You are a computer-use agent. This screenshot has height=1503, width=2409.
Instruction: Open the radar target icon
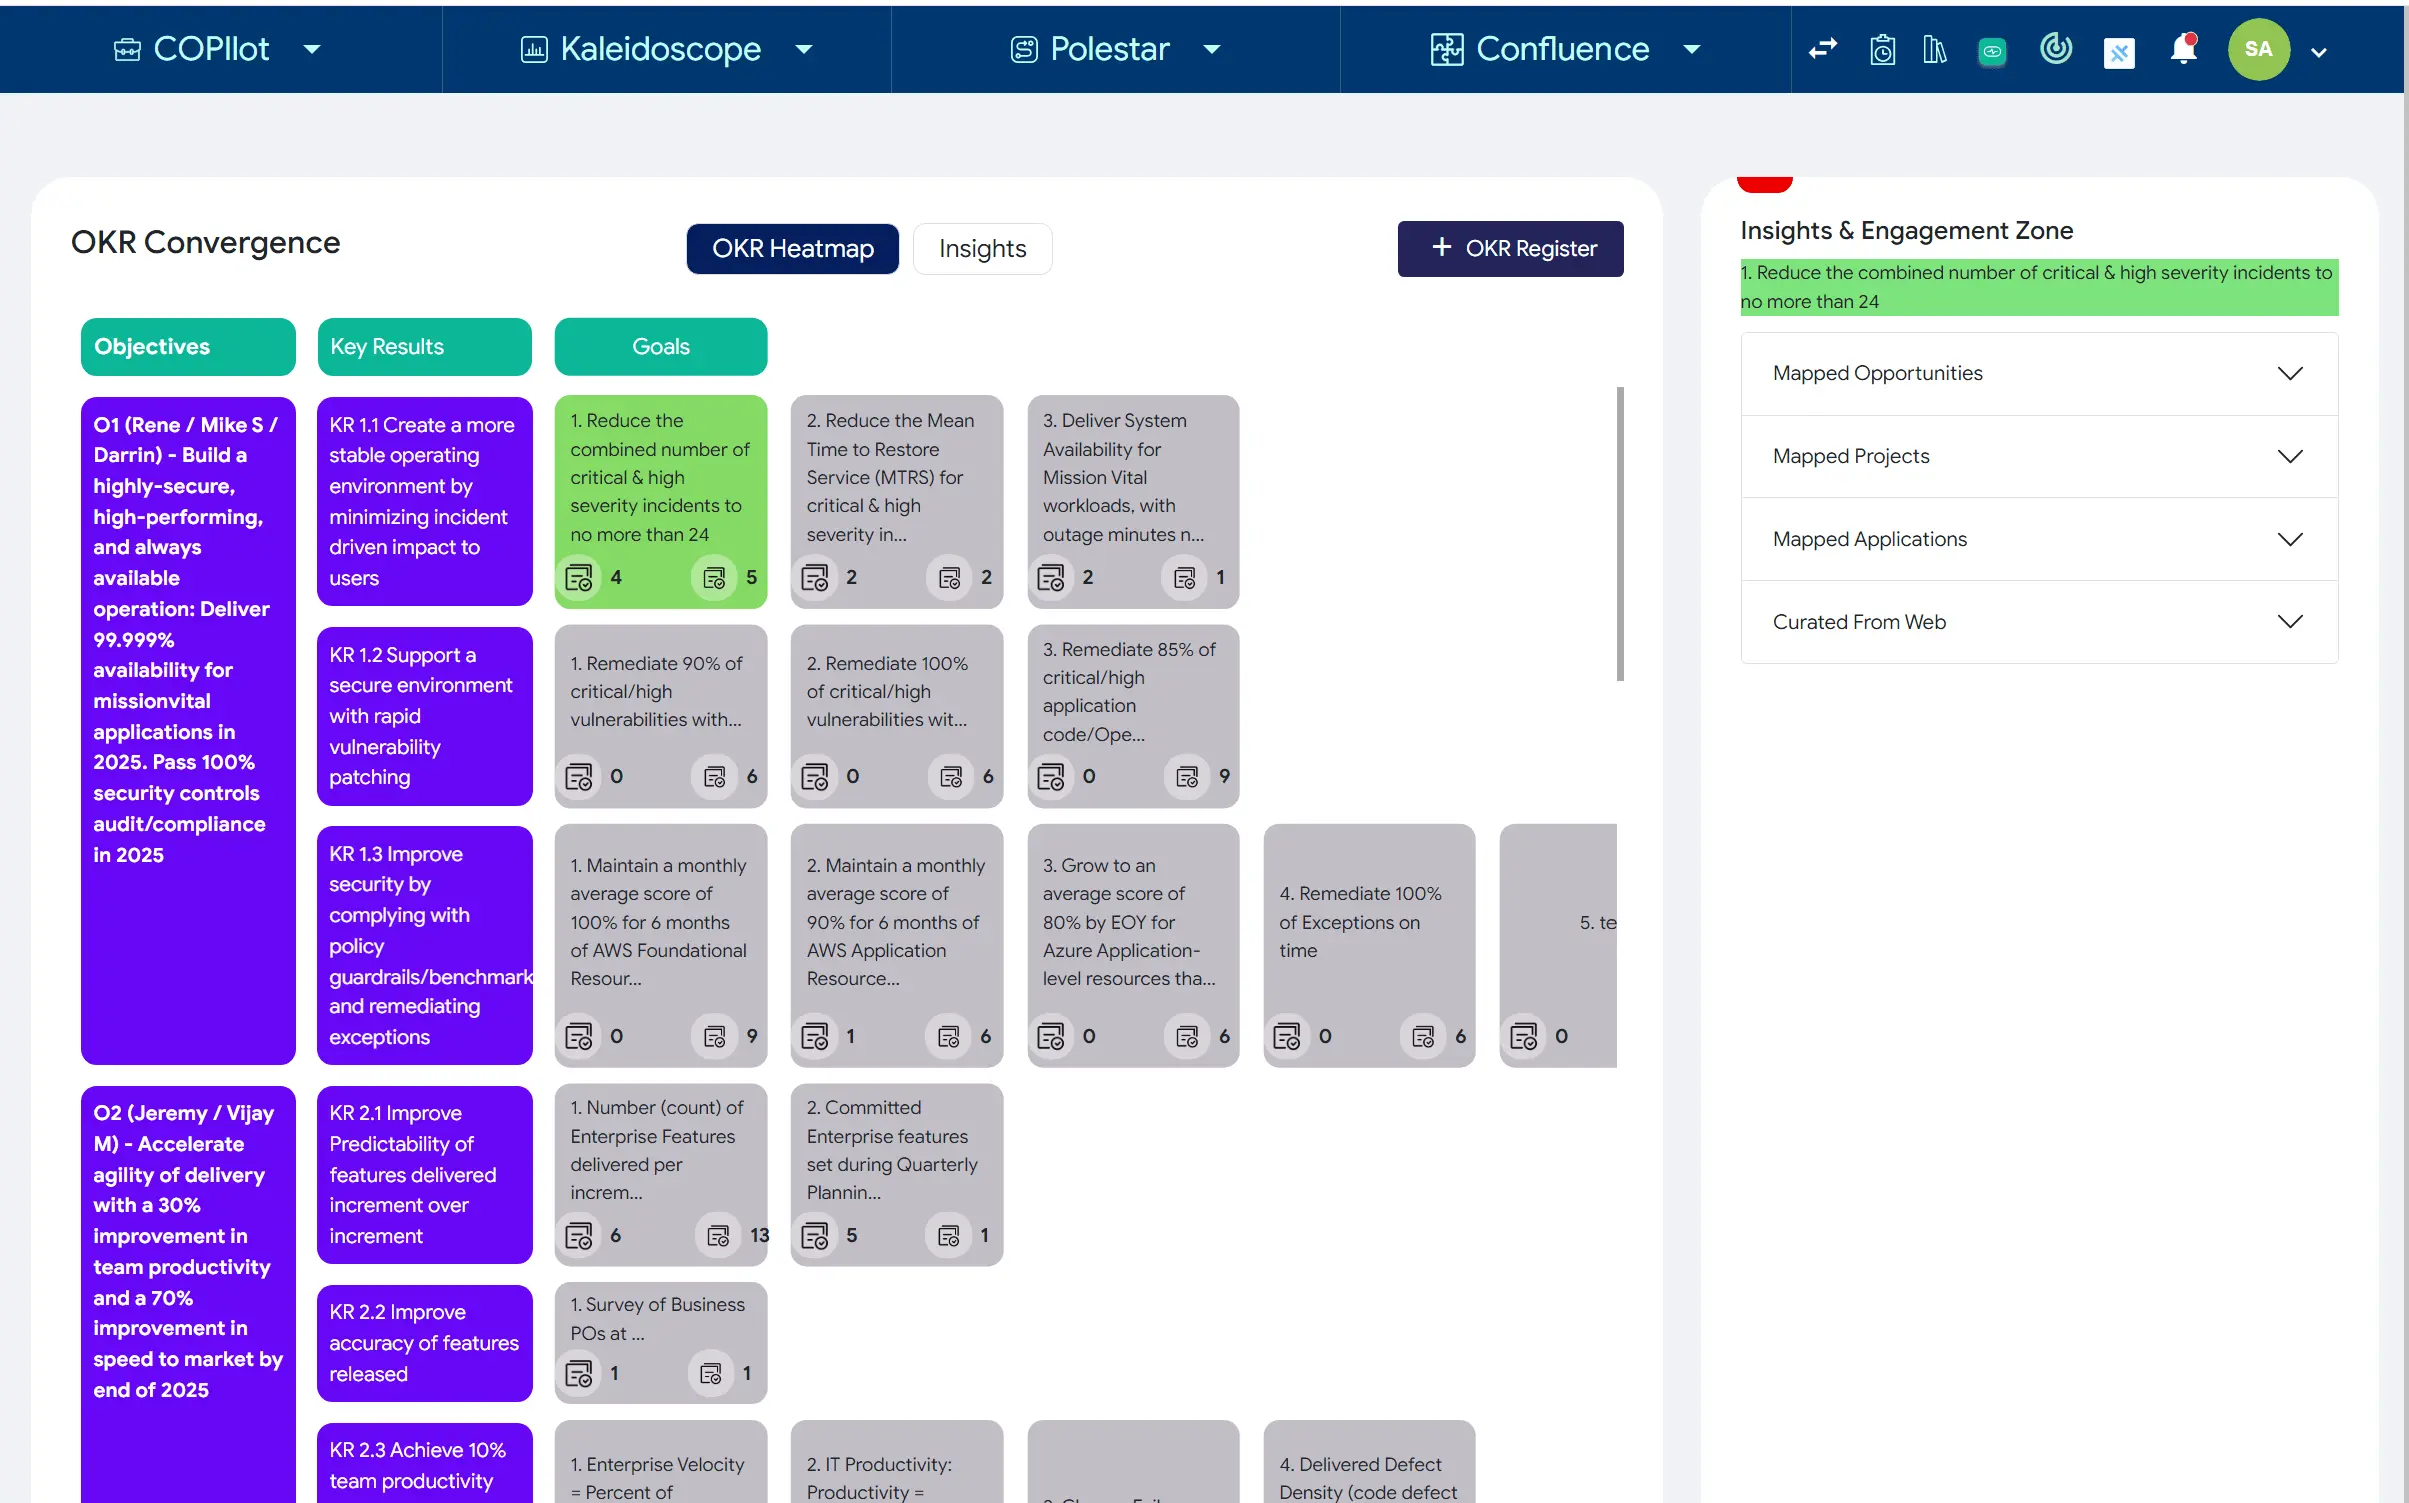(2055, 48)
